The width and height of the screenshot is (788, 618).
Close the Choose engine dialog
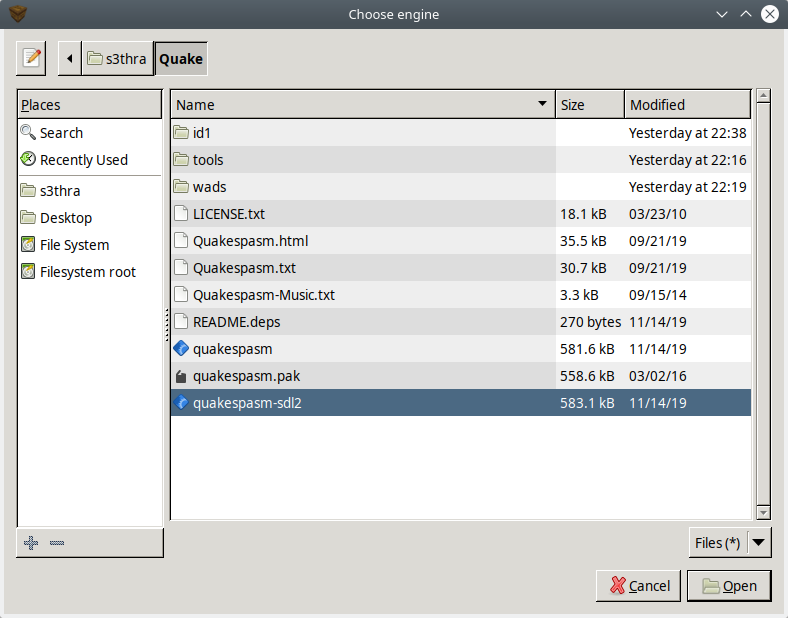pyautogui.click(x=769, y=14)
